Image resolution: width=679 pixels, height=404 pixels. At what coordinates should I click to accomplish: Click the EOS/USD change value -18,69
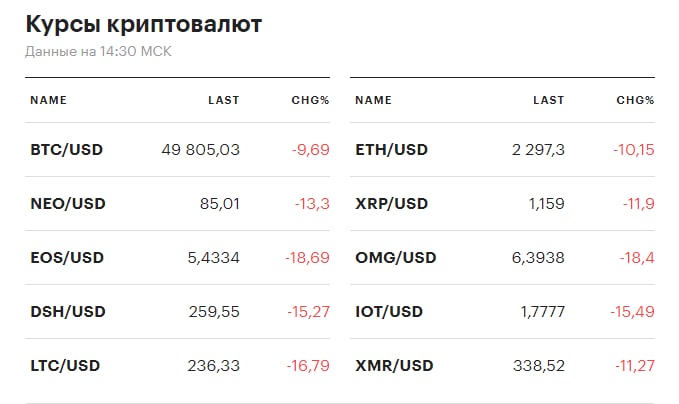click(306, 258)
